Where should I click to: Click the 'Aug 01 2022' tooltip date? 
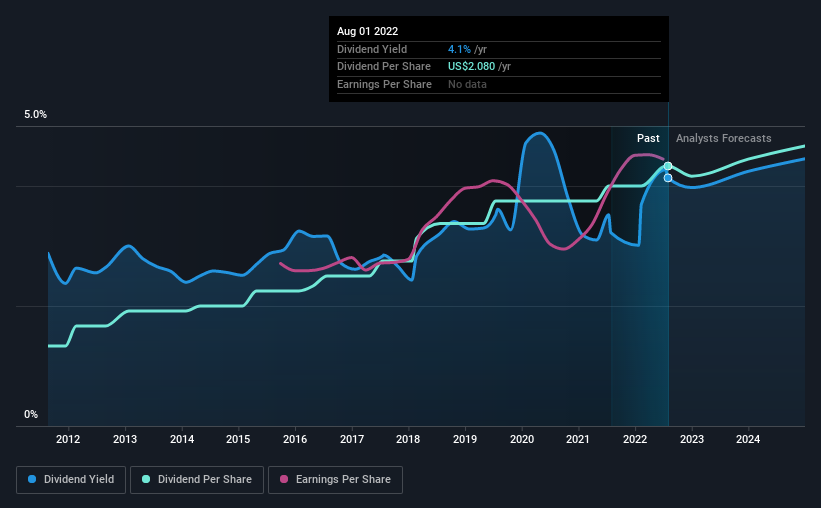click(x=368, y=31)
